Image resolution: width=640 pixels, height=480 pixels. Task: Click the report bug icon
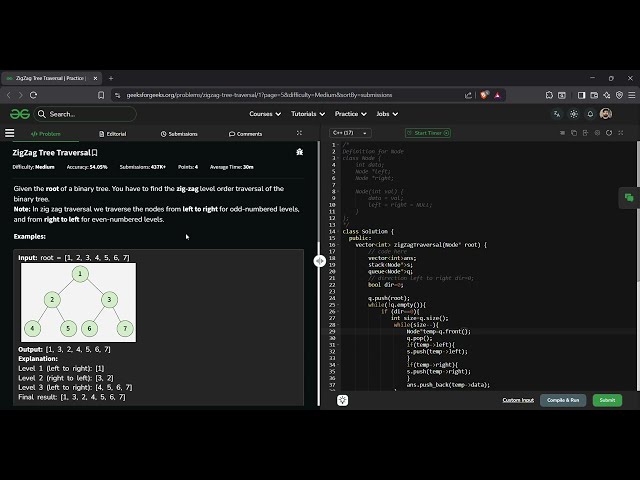[300, 152]
